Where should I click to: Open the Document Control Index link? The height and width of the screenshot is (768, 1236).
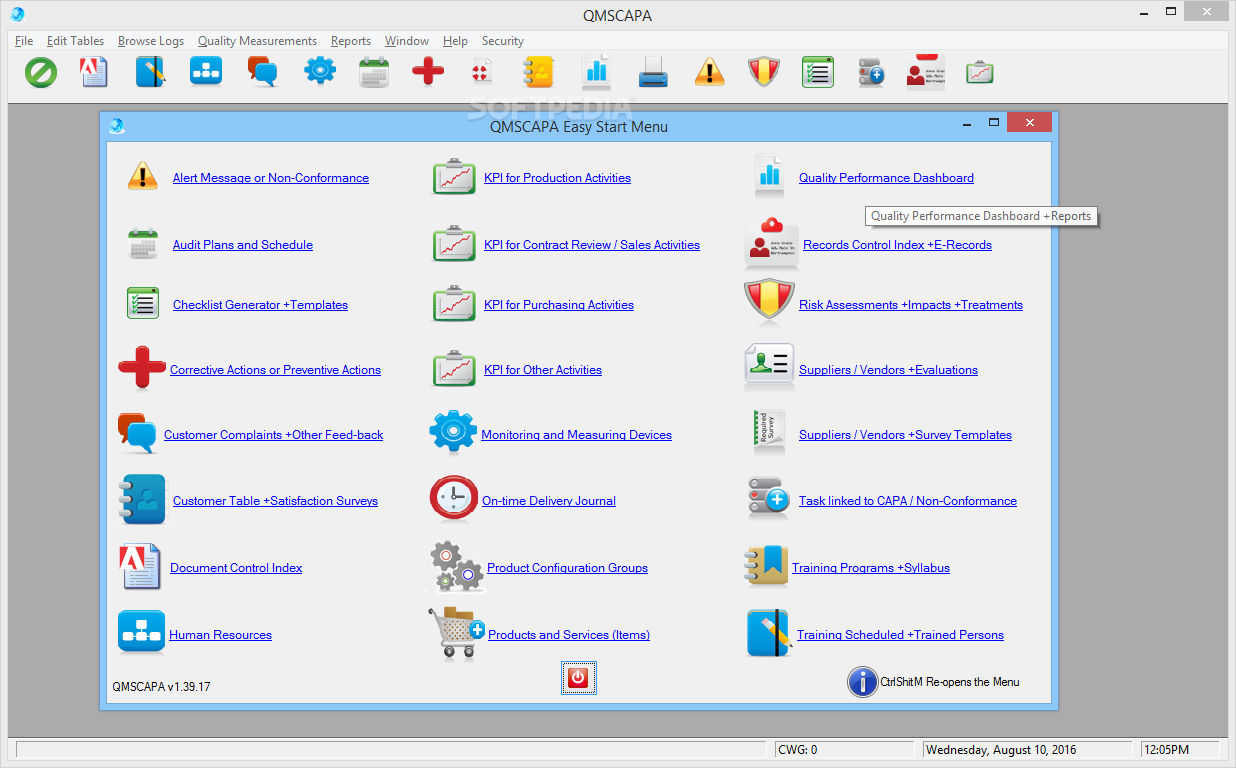236,568
